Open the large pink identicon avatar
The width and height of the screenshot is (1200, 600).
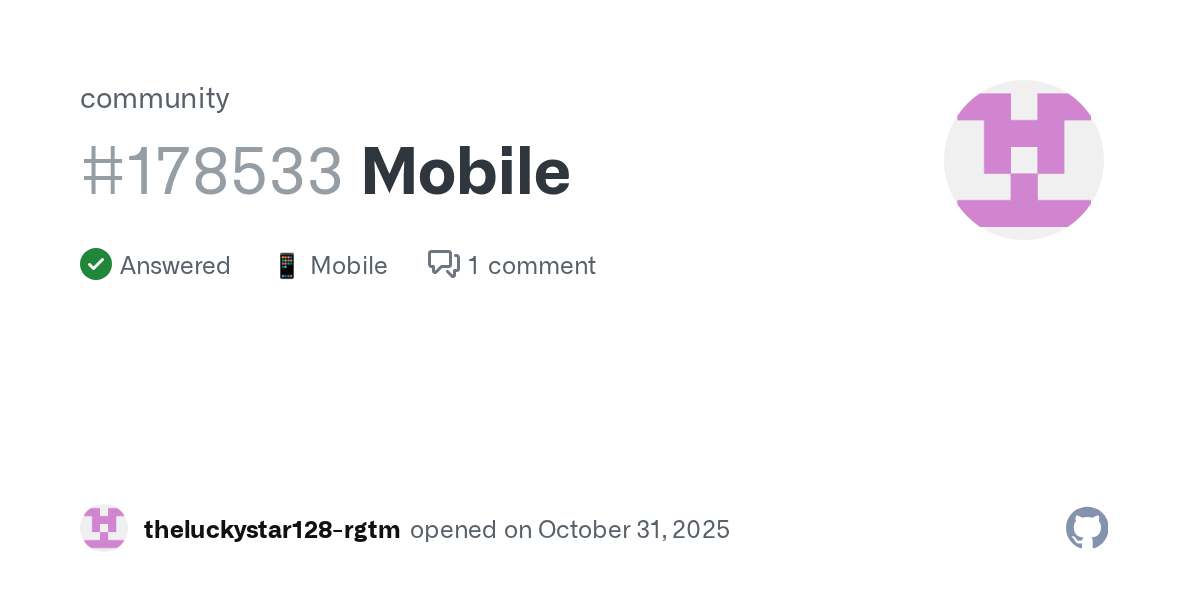pyautogui.click(x=1024, y=160)
